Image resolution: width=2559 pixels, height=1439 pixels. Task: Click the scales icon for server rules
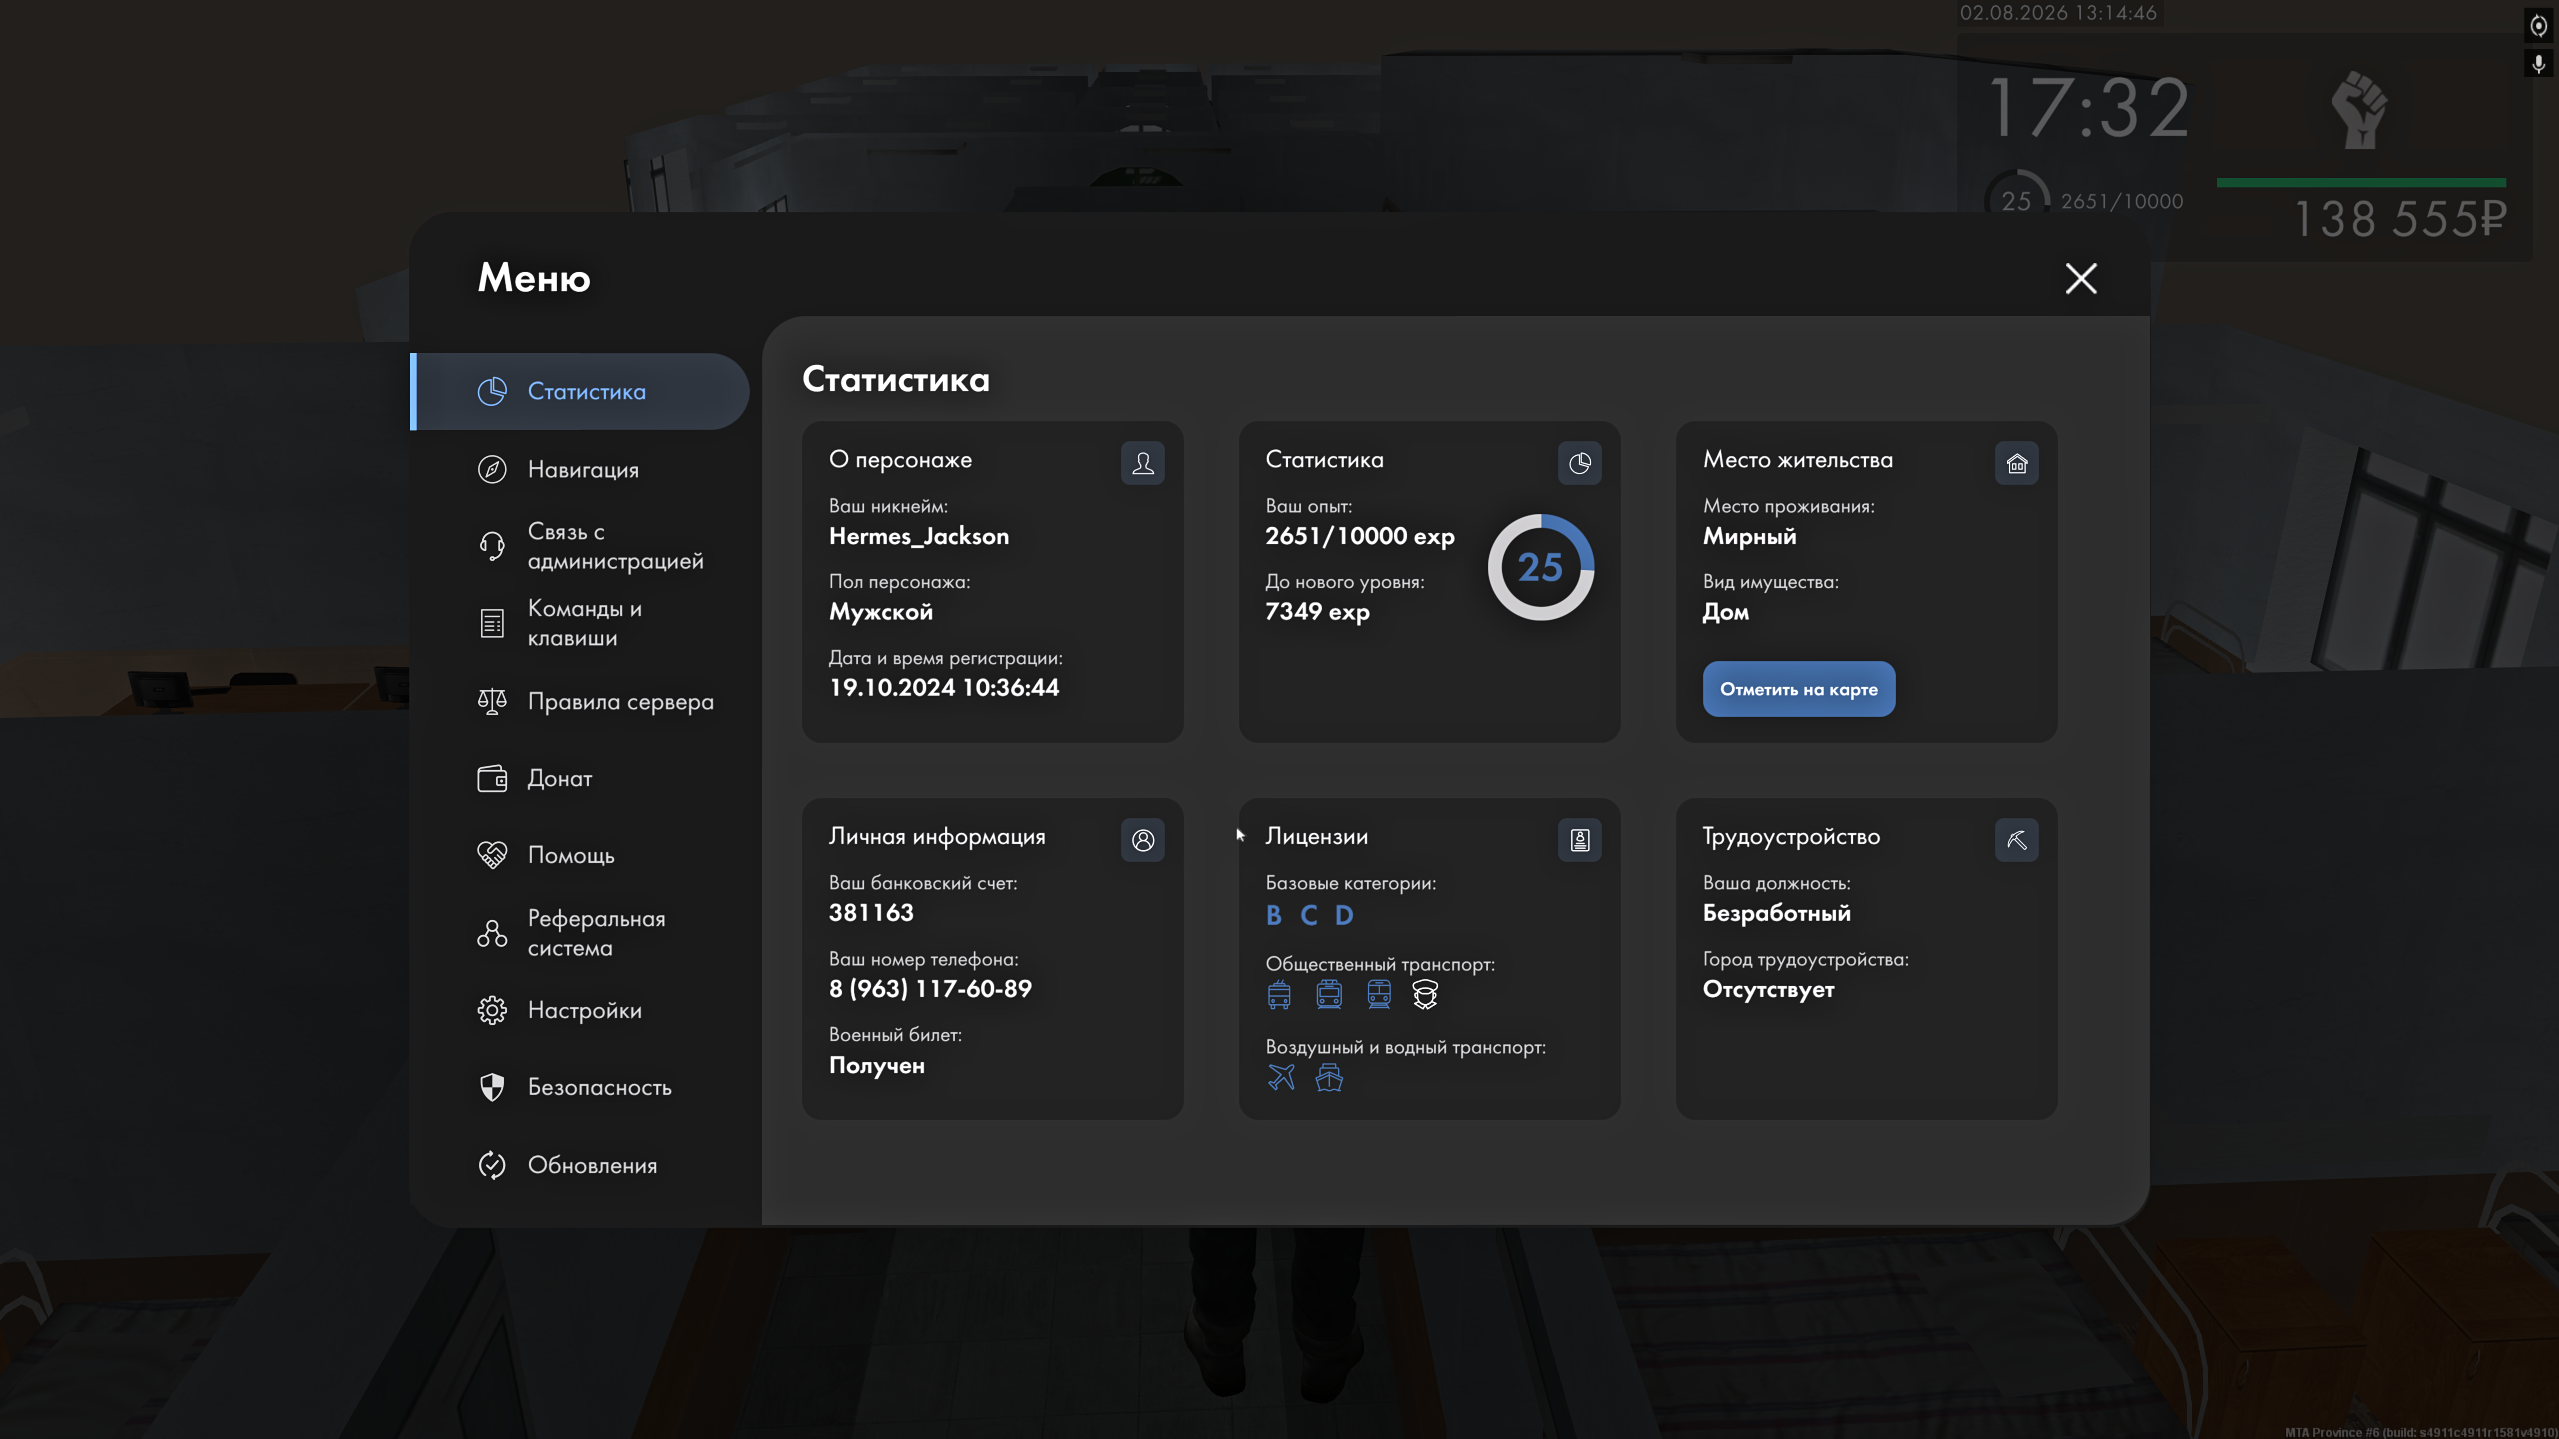[x=492, y=701]
